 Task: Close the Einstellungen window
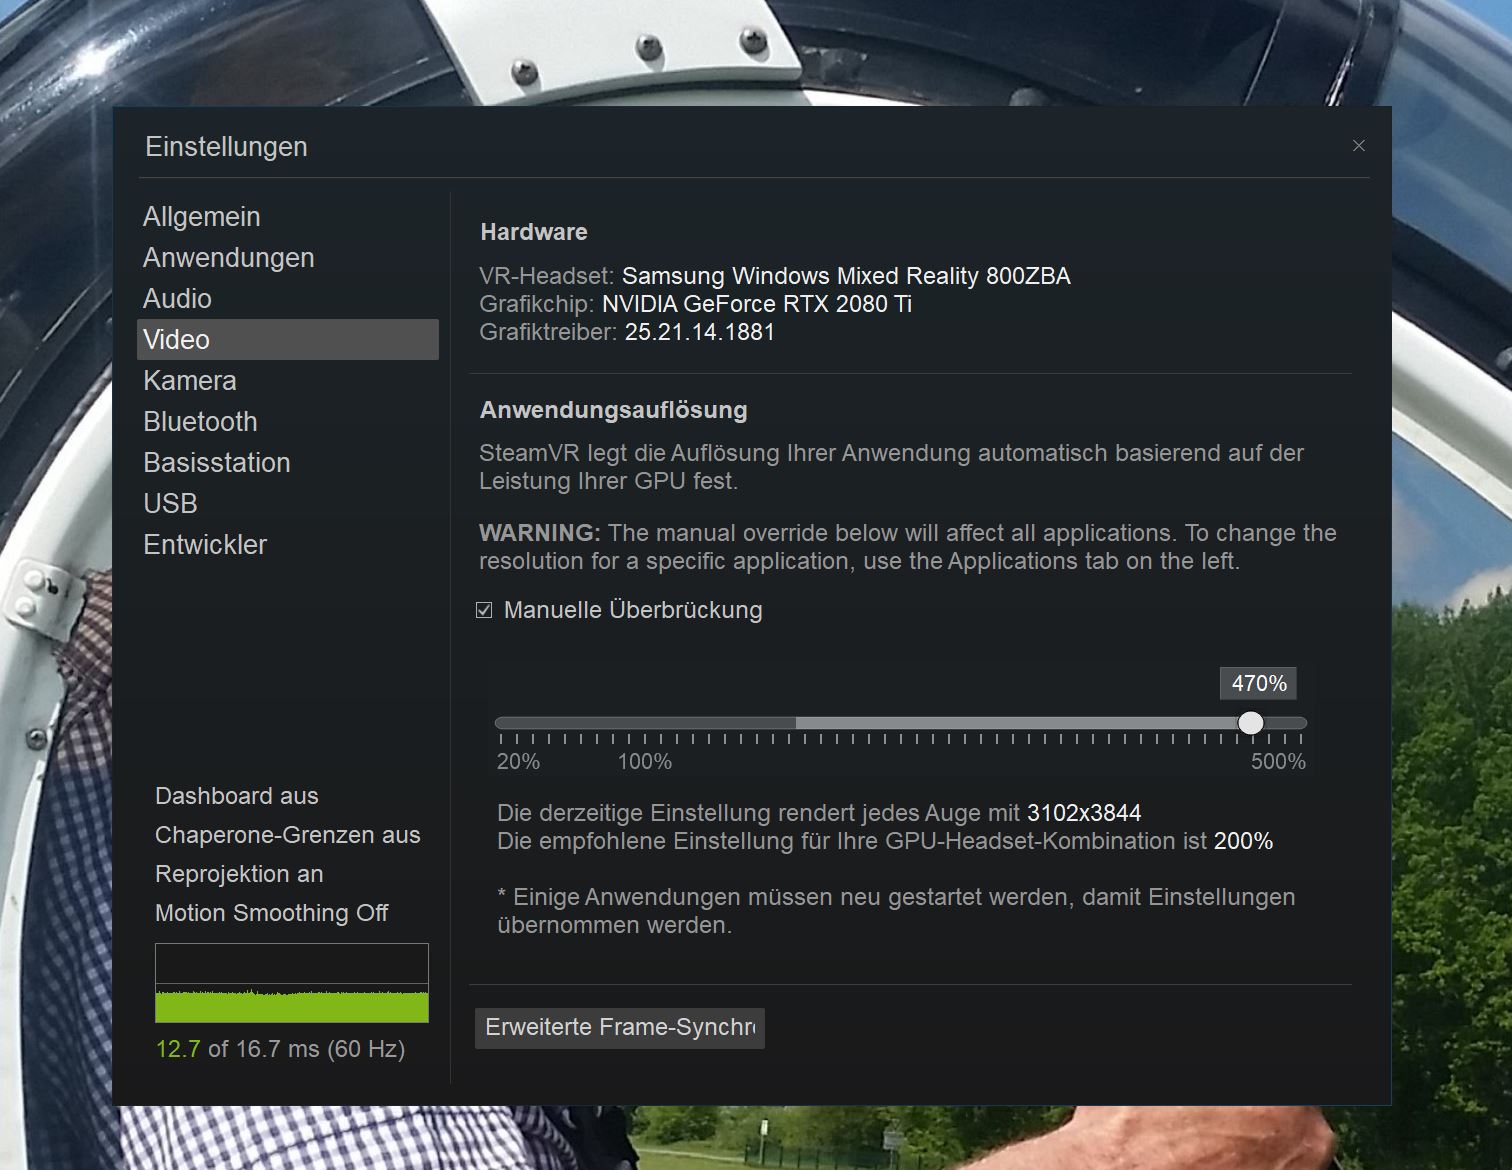[x=1358, y=146]
